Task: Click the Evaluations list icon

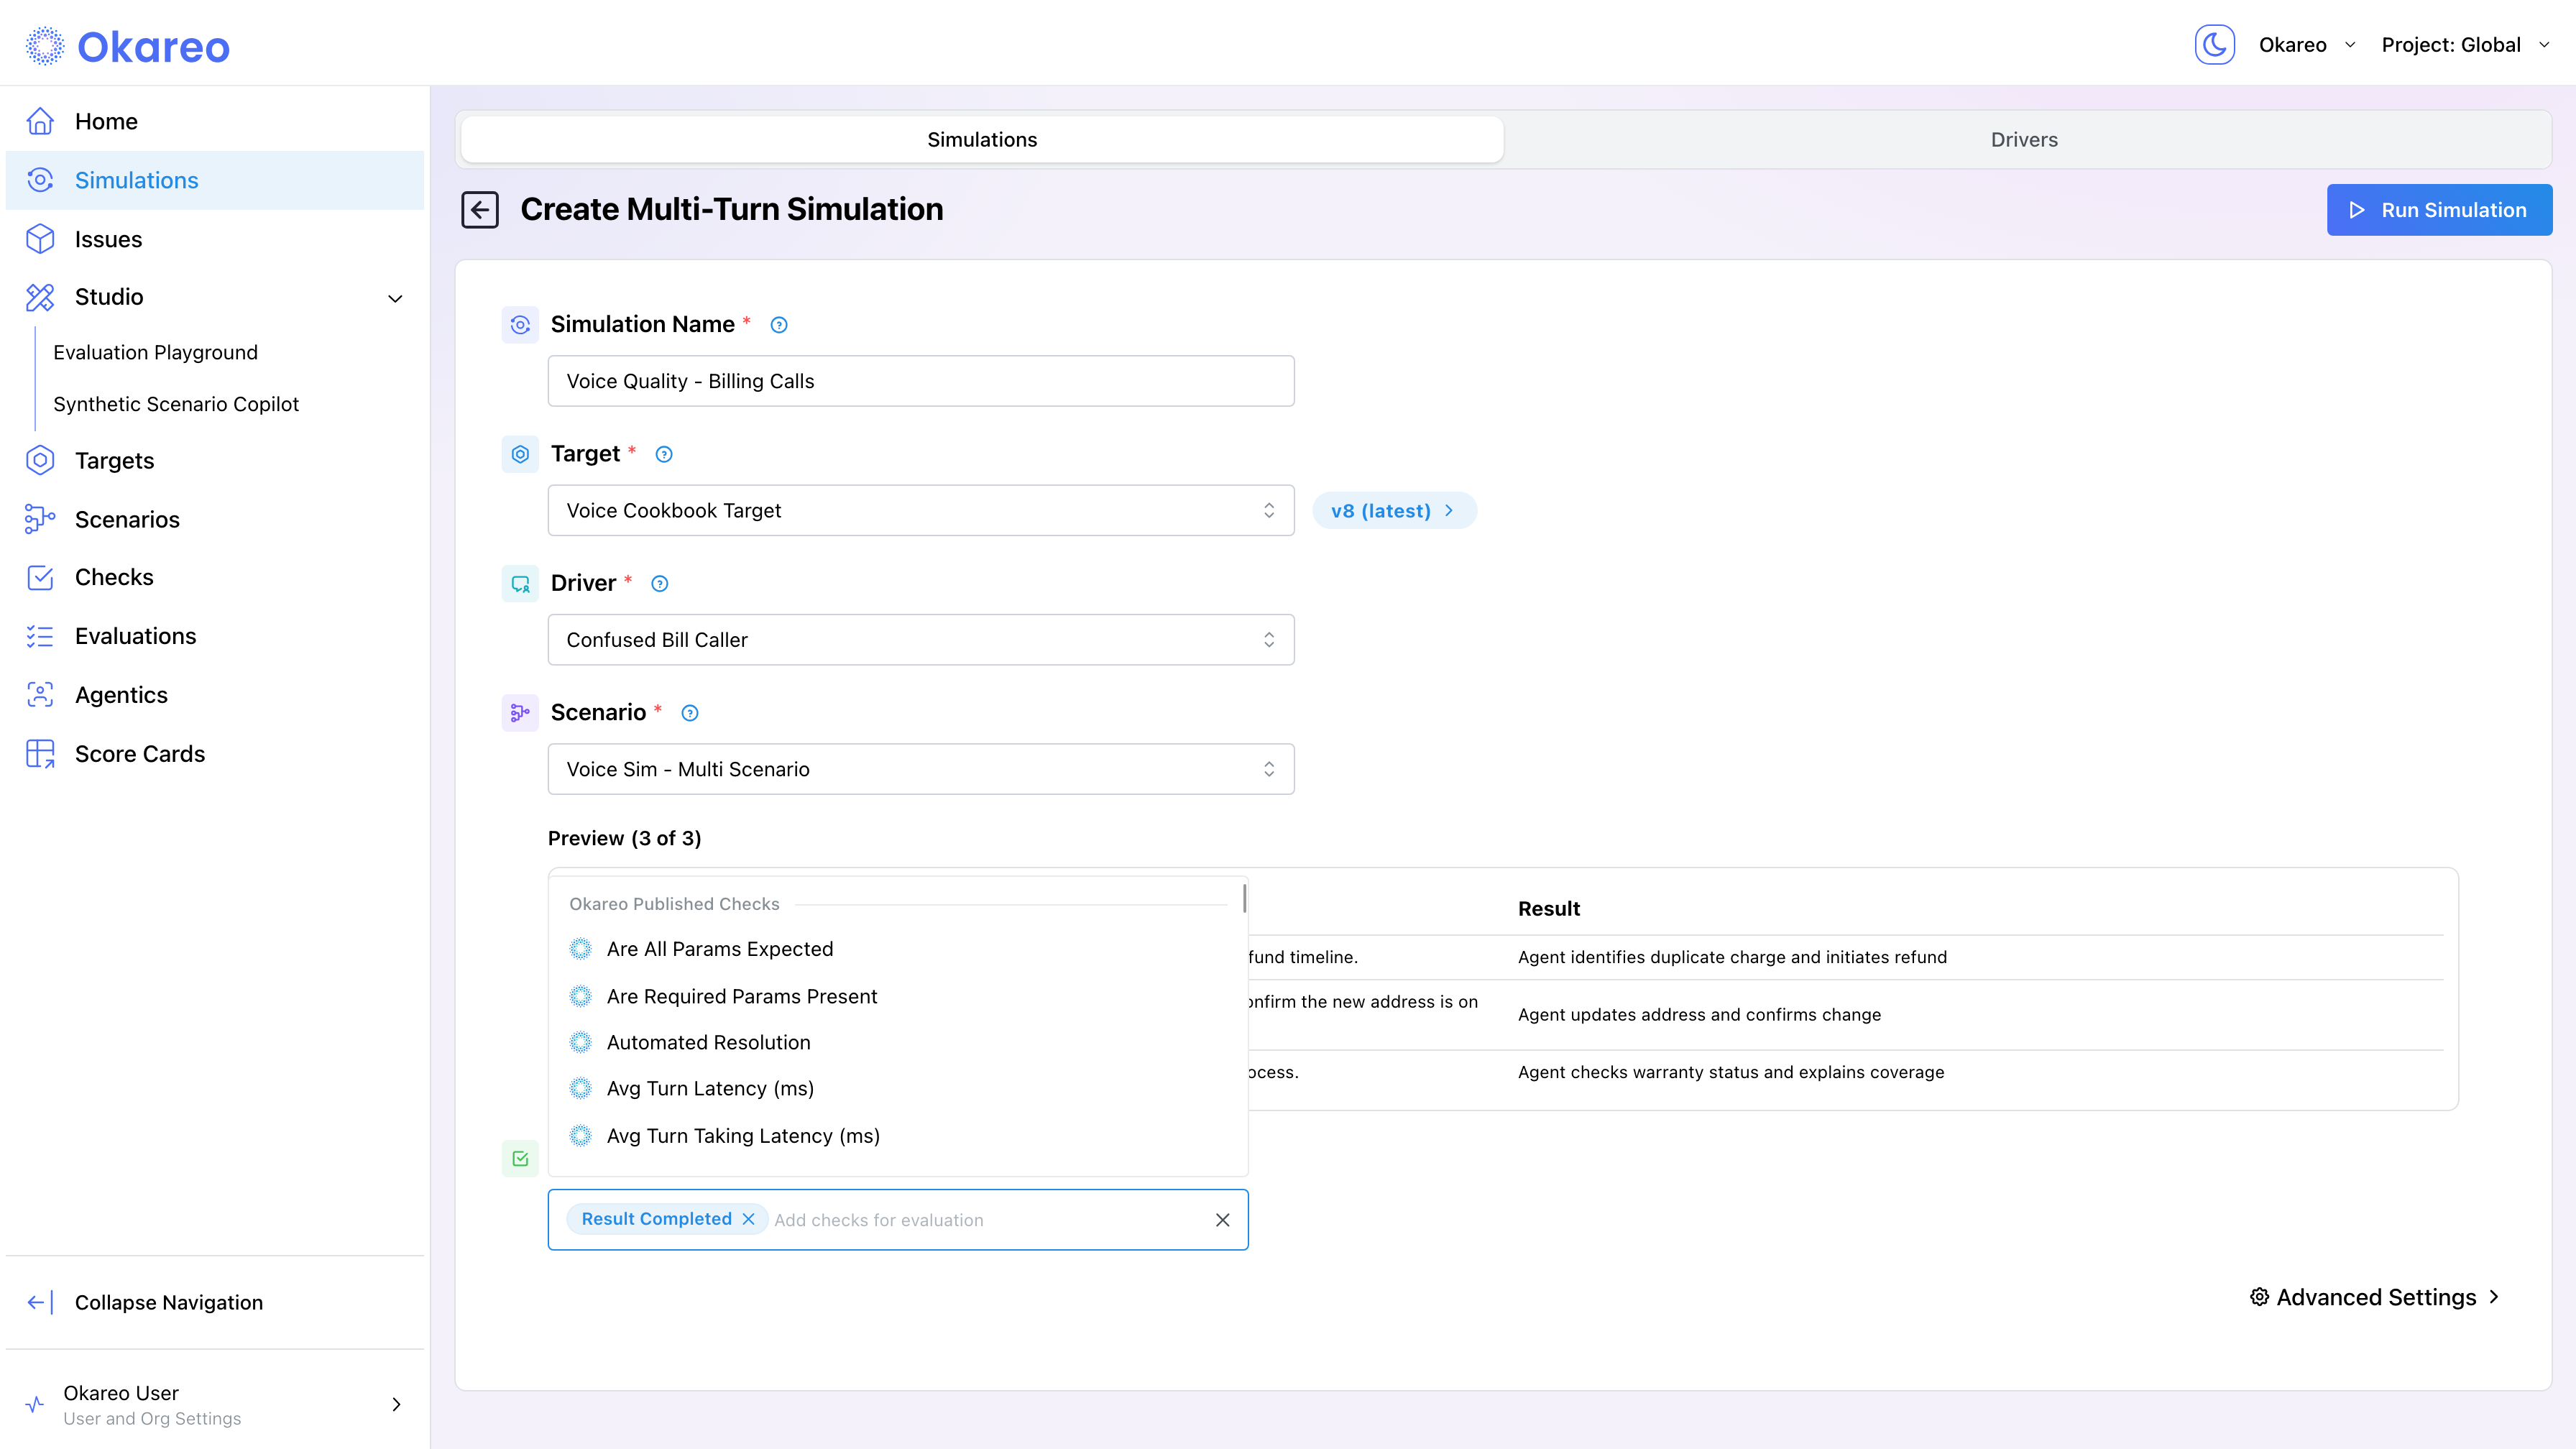Action: [x=40, y=636]
